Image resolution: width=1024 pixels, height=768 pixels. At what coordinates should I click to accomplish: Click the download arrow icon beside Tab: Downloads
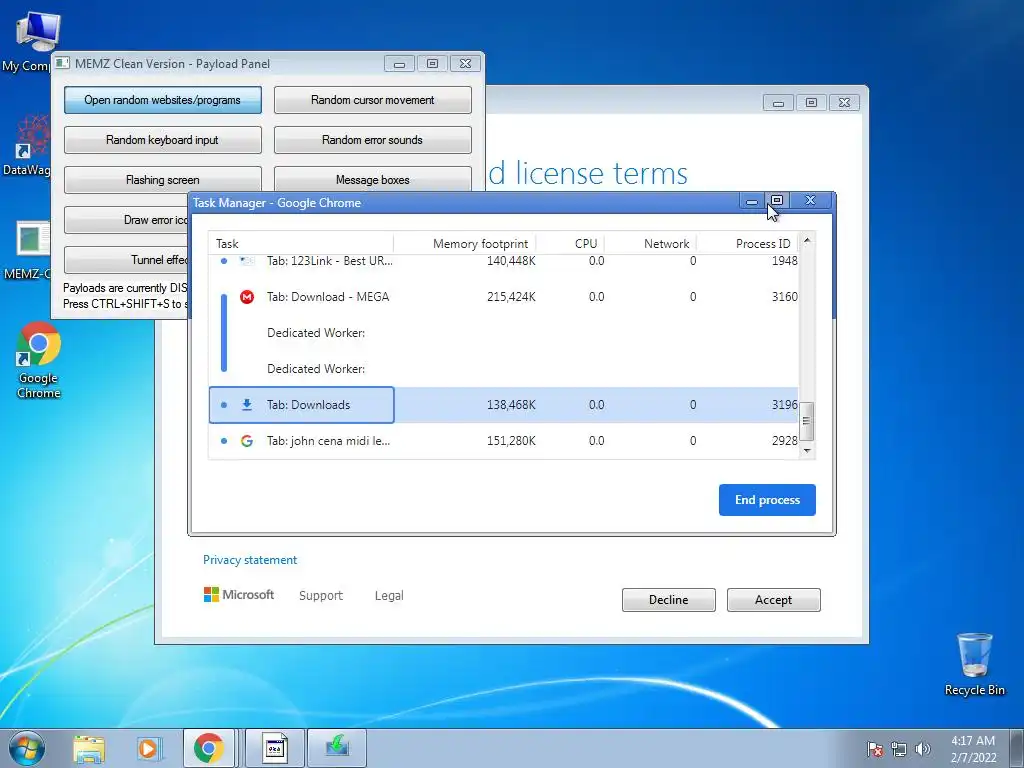(x=247, y=405)
